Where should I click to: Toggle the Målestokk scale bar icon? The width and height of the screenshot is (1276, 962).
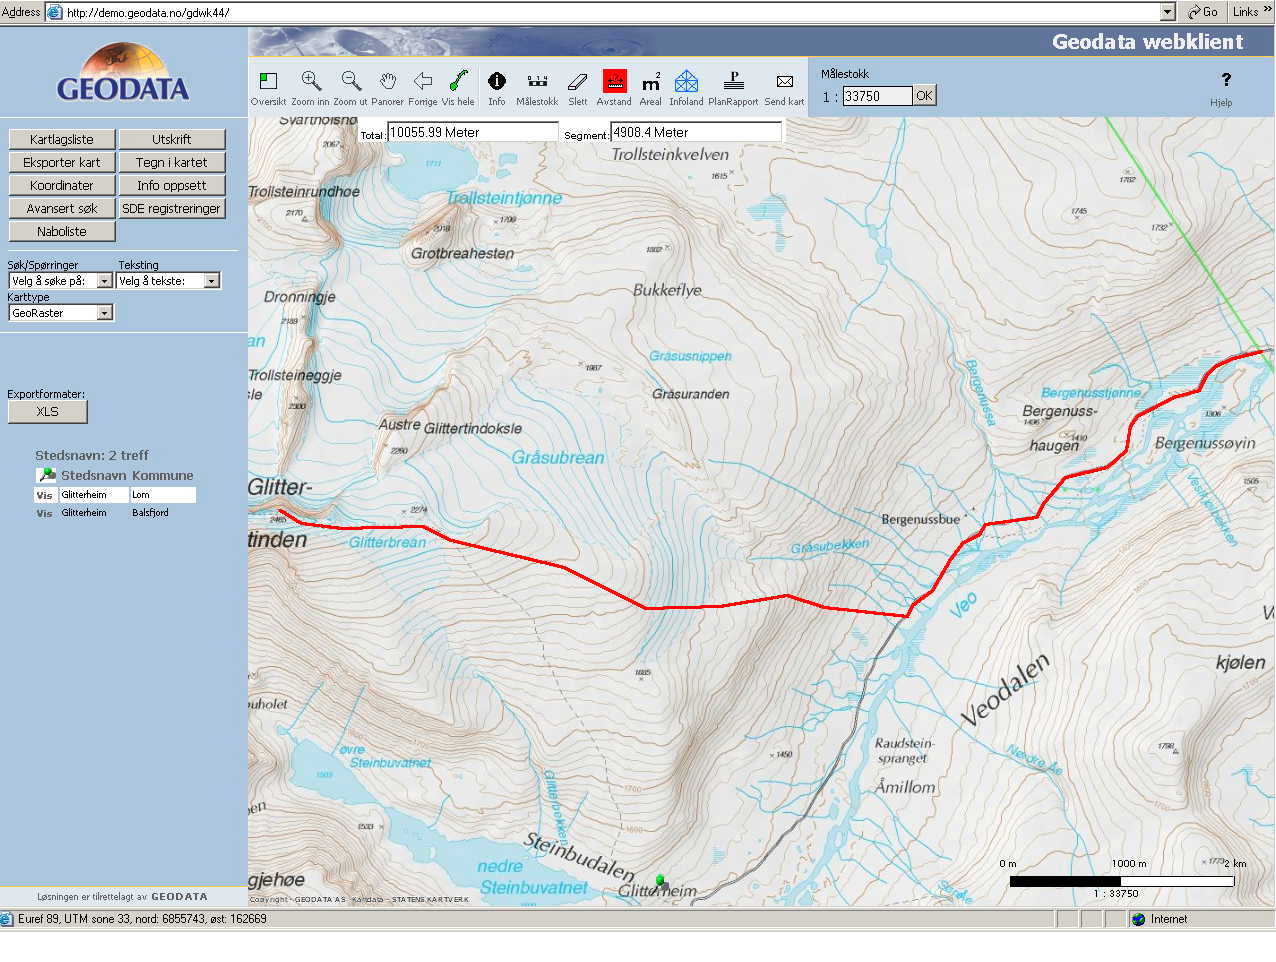(537, 82)
